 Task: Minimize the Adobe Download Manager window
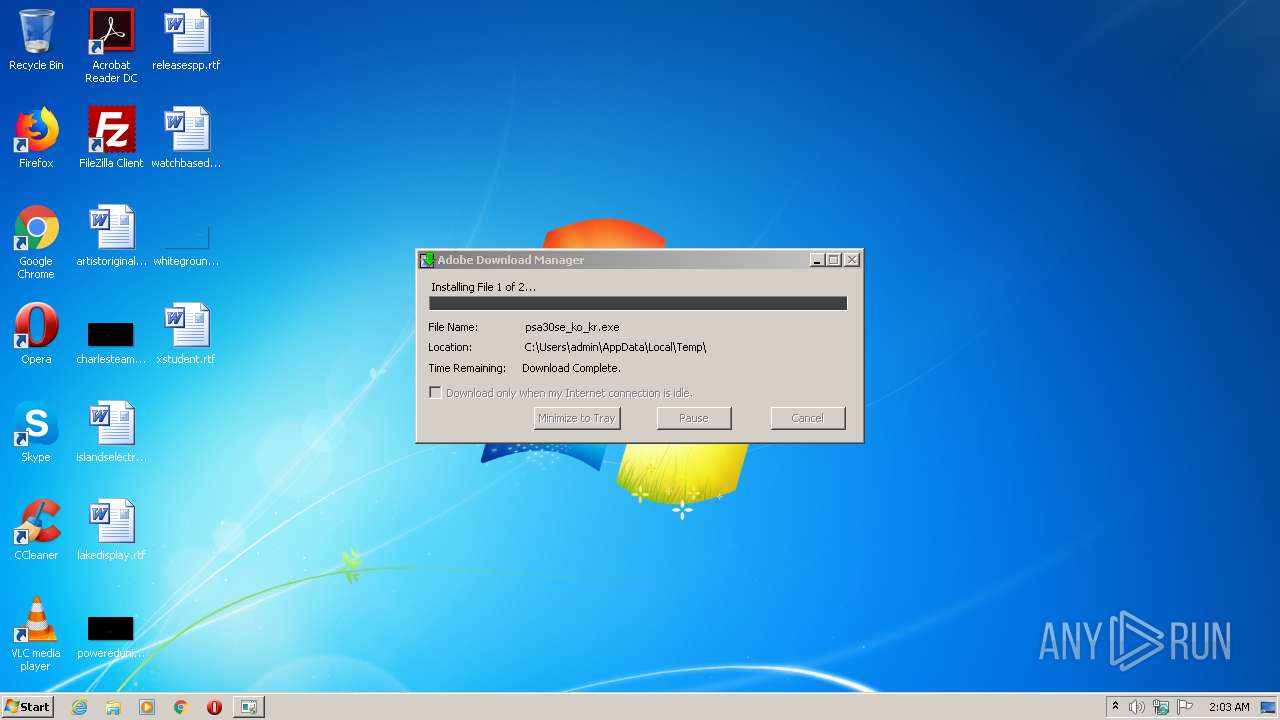click(x=817, y=260)
